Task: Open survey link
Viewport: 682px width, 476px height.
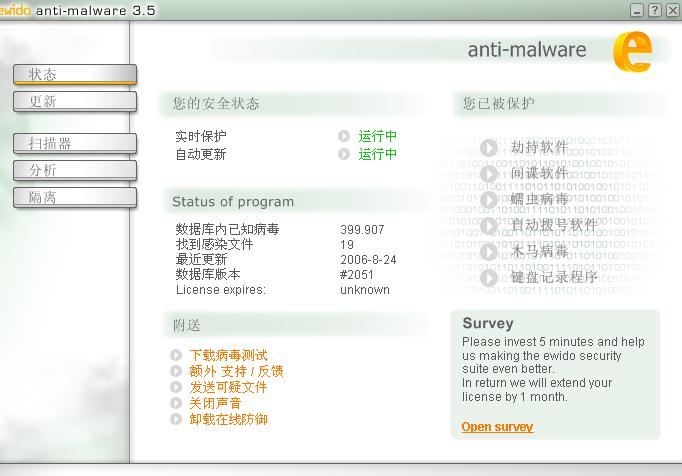Action: click(x=497, y=427)
